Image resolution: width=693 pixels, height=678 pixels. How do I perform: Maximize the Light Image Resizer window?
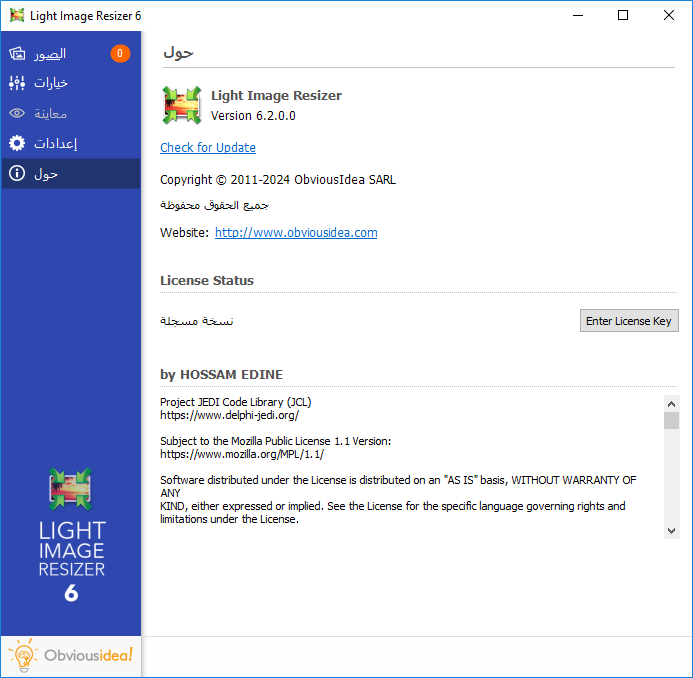coord(623,15)
